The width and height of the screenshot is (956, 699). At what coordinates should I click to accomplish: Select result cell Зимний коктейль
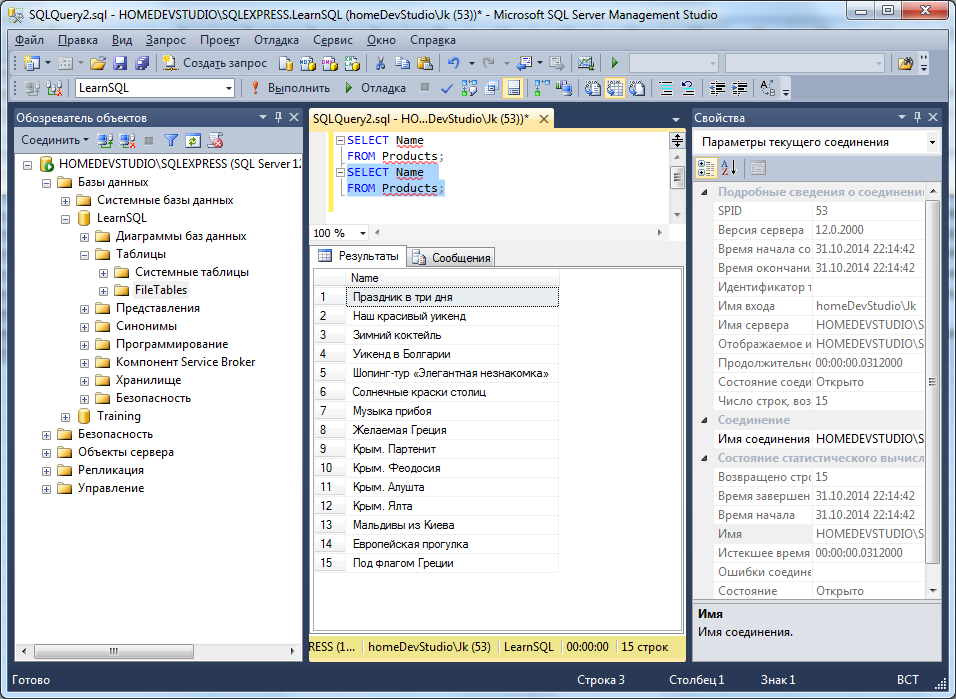click(452, 335)
